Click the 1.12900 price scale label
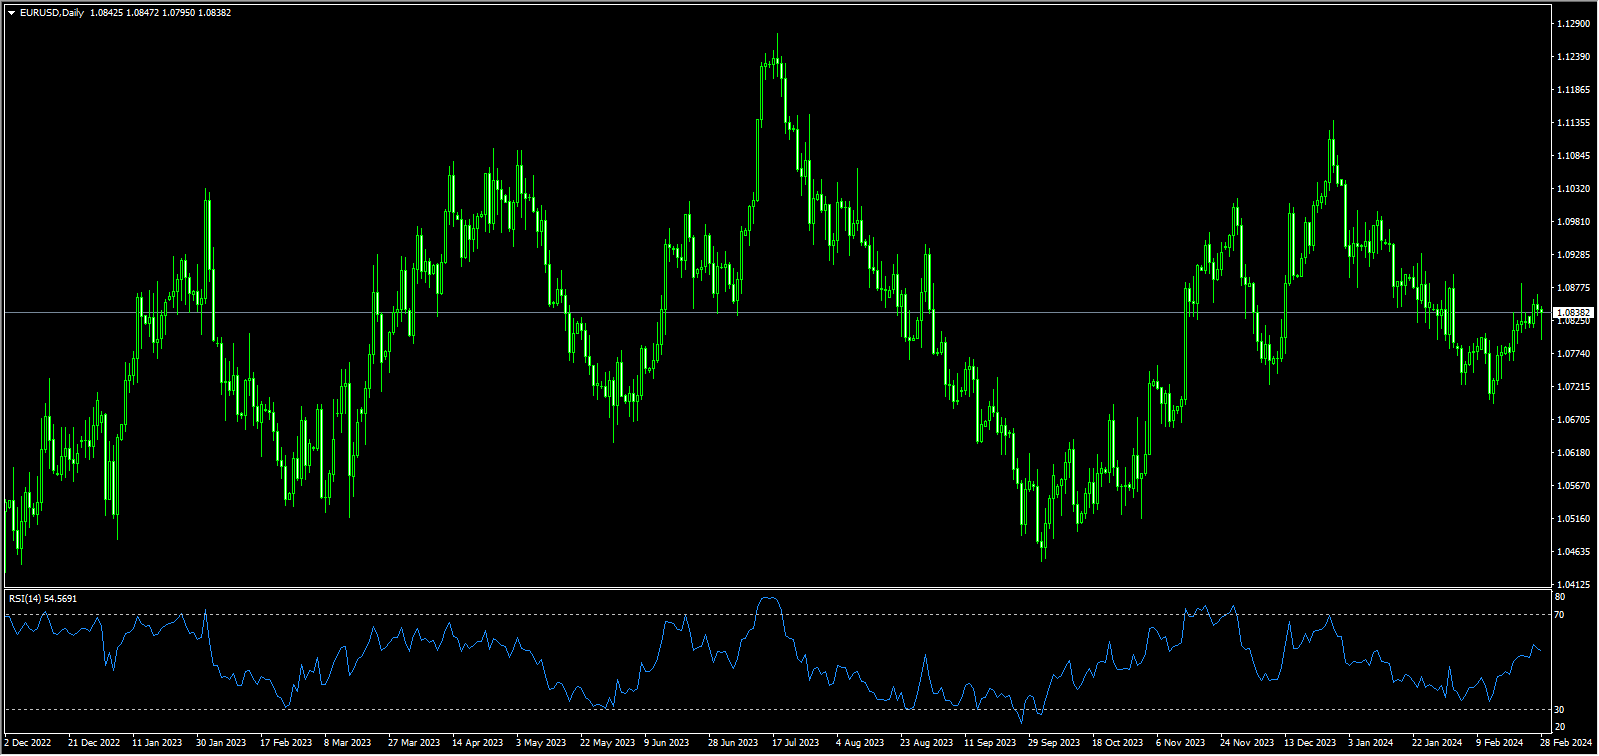This screenshot has height=756, width=1599. 1573,23
